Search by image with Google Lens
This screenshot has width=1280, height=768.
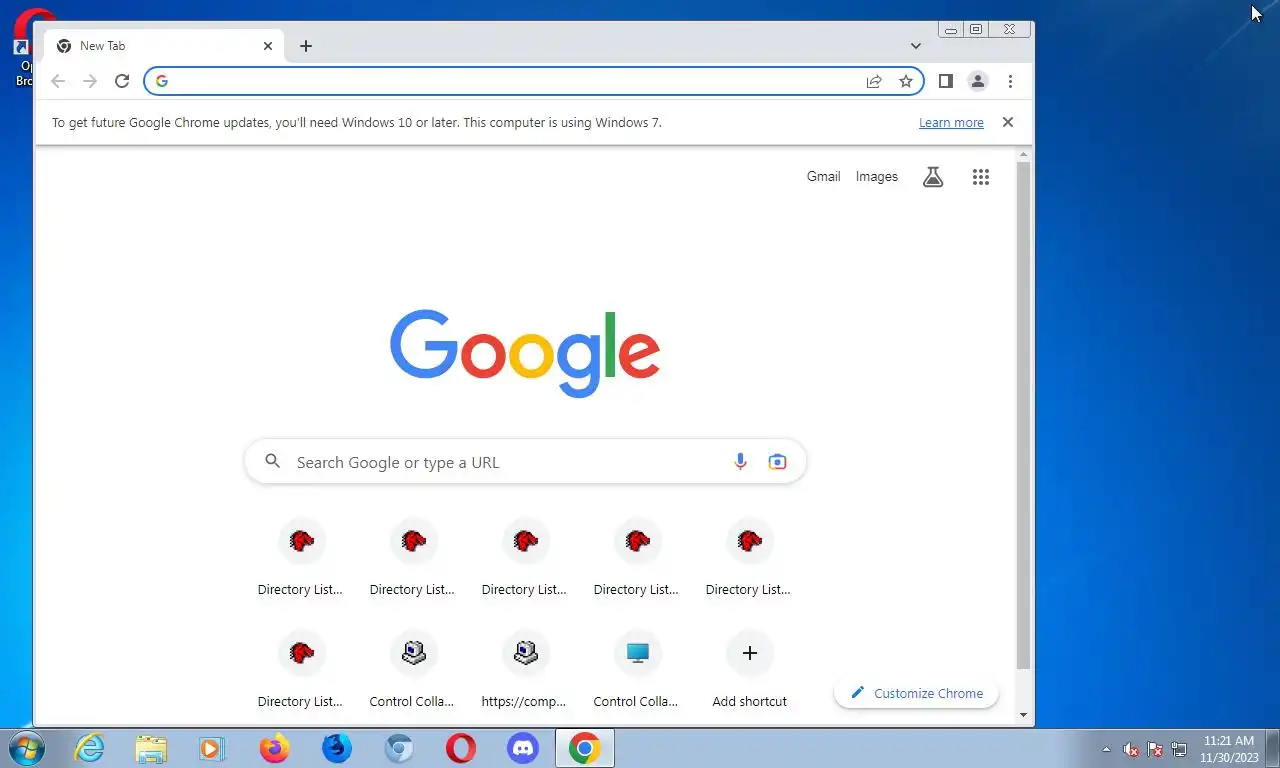click(777, 462)
